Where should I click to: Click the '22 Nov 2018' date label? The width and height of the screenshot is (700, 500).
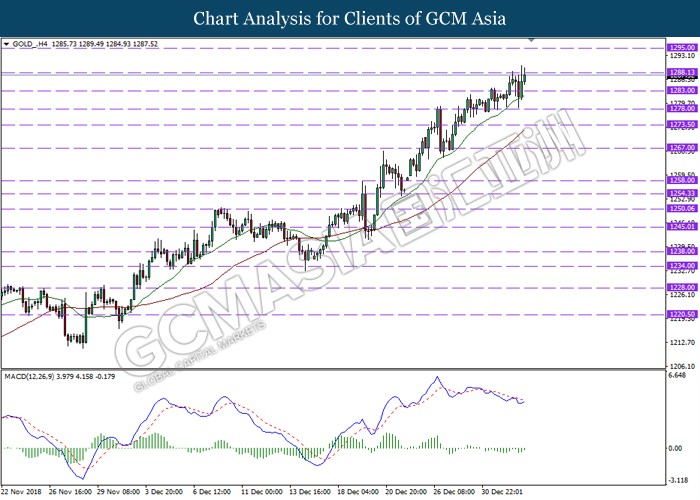(x=22, y=492)
